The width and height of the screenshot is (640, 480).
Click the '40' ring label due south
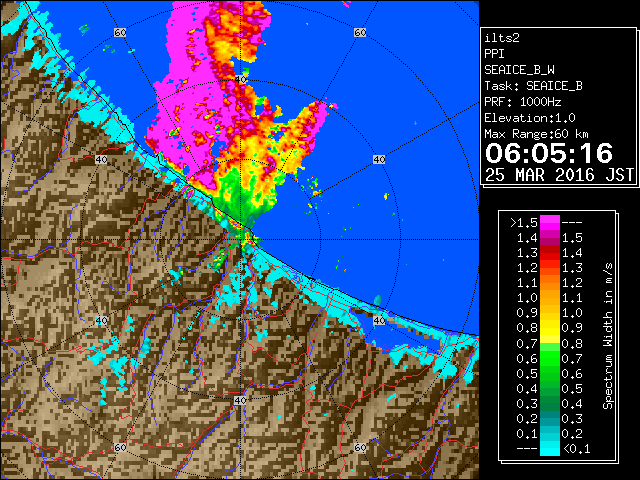coord(240,400)
